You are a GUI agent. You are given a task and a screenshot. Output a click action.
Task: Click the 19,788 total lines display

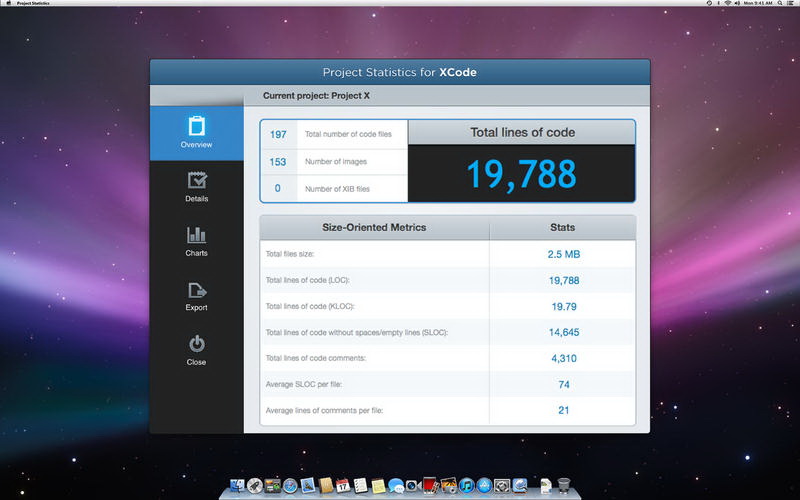tap(521, 174)
